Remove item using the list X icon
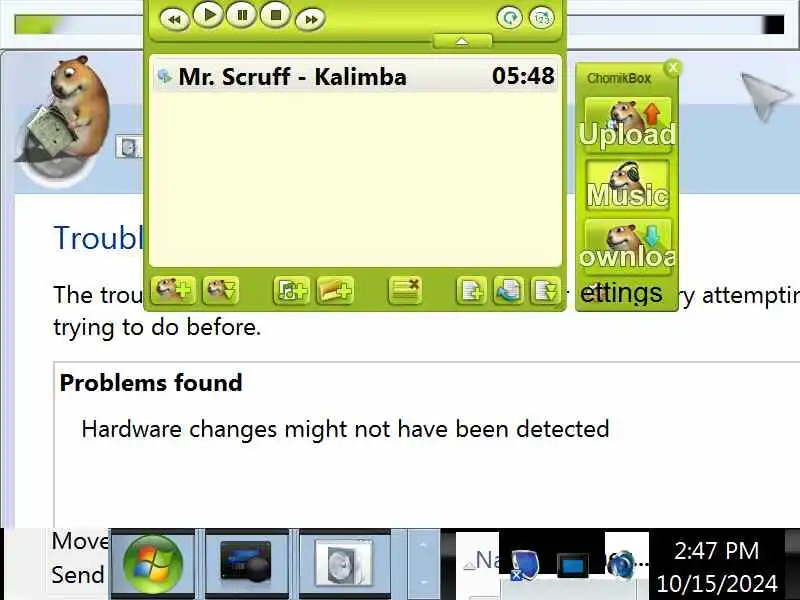800x600 pixels. [x=405, y=290]
